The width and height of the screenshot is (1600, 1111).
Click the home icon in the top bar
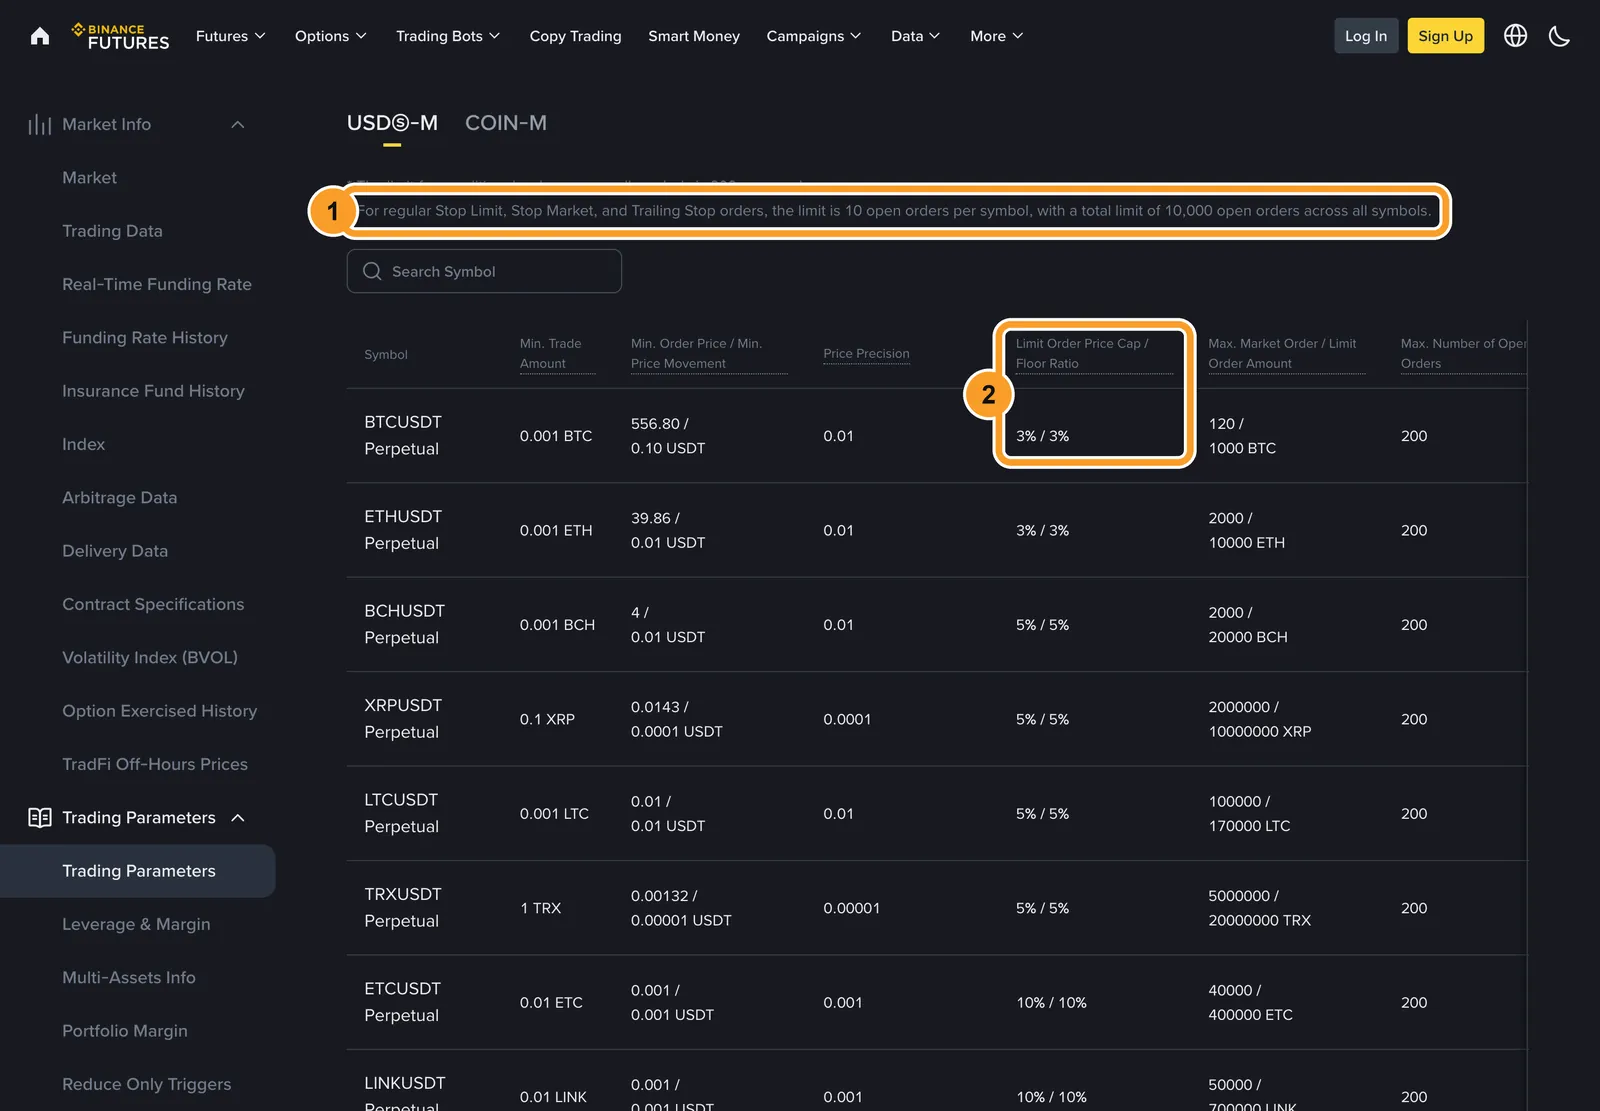pyautogui.click(x=40, y=36)
